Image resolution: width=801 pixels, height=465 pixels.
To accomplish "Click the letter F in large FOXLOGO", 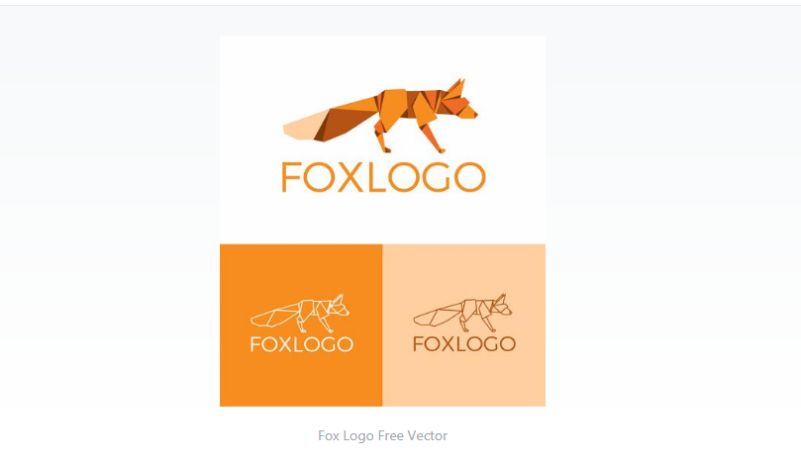I will click(290, 177).
